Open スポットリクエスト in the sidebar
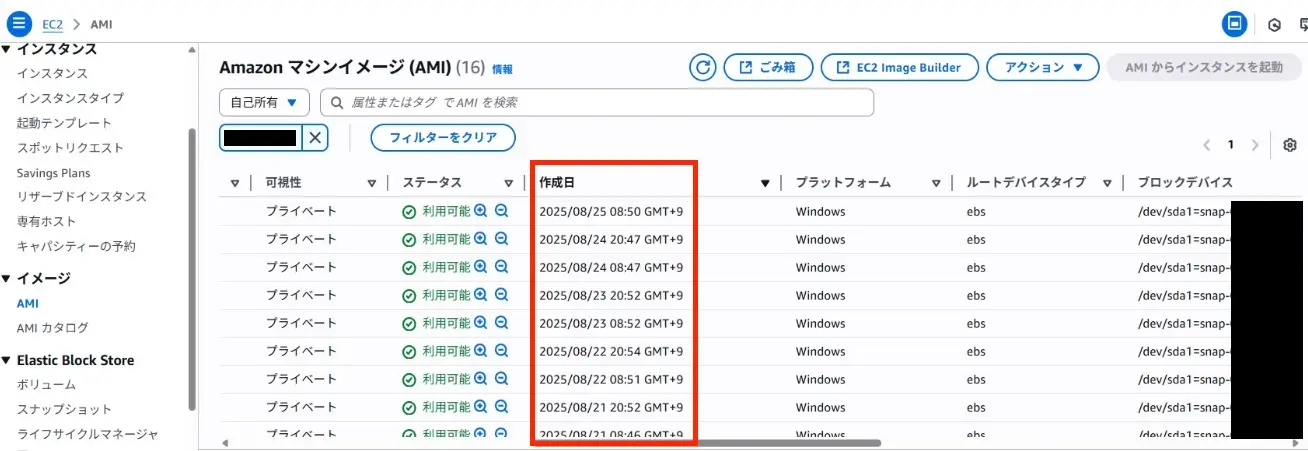 tap(70, 148)
